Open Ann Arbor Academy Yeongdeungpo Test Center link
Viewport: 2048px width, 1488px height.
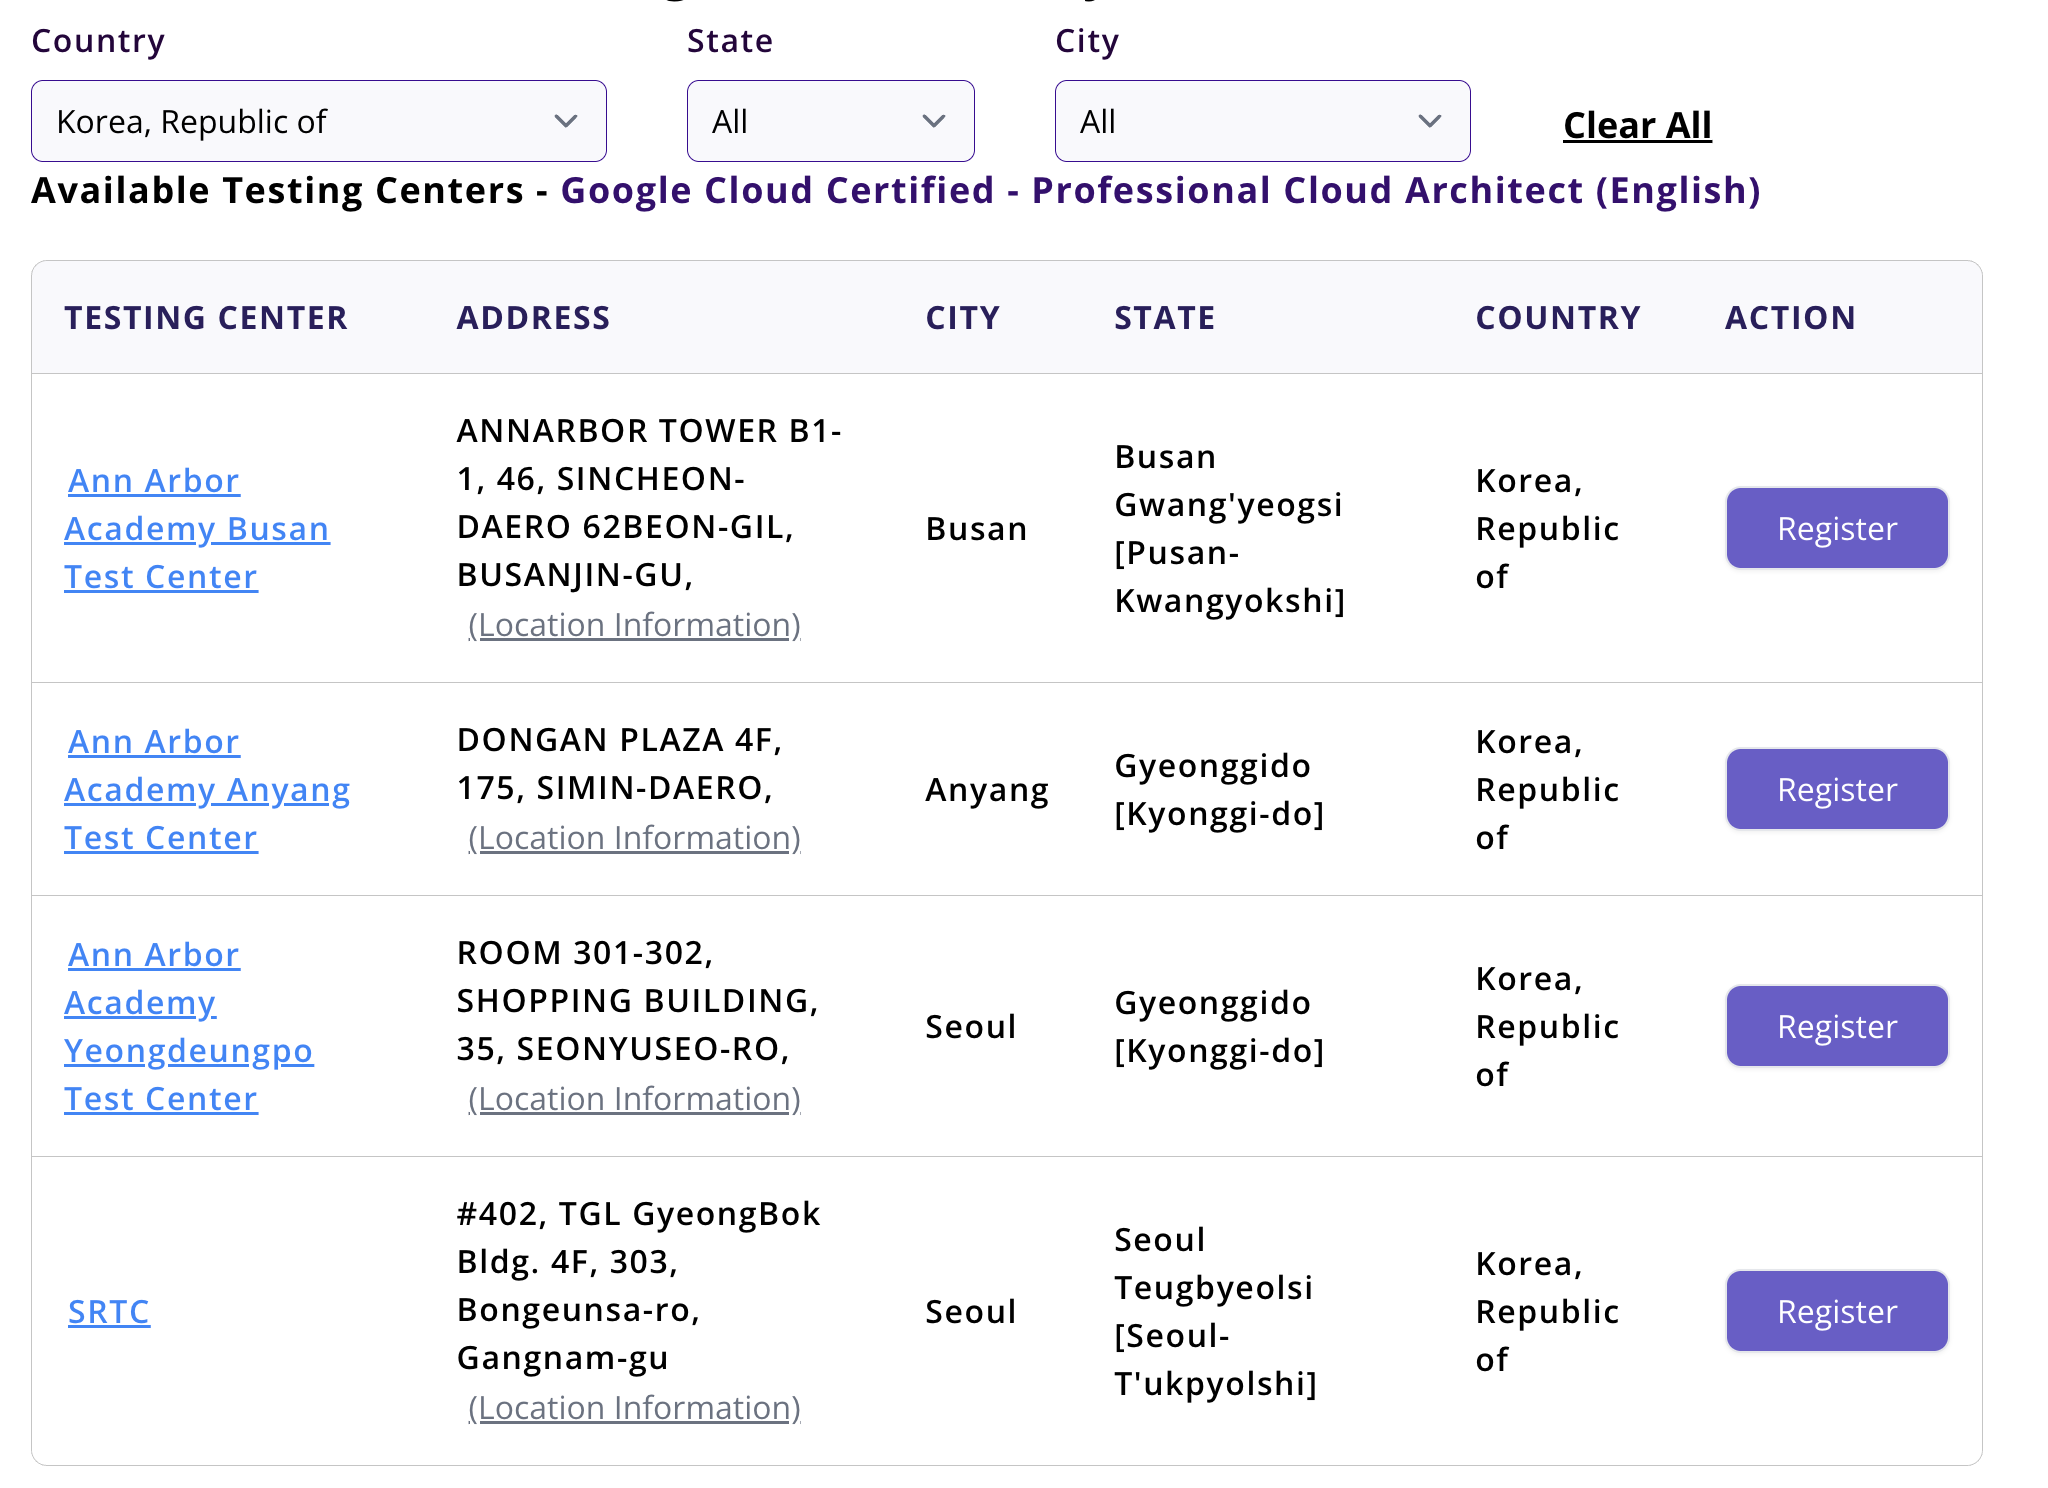pyautogui.click(x=188, y=1026)
